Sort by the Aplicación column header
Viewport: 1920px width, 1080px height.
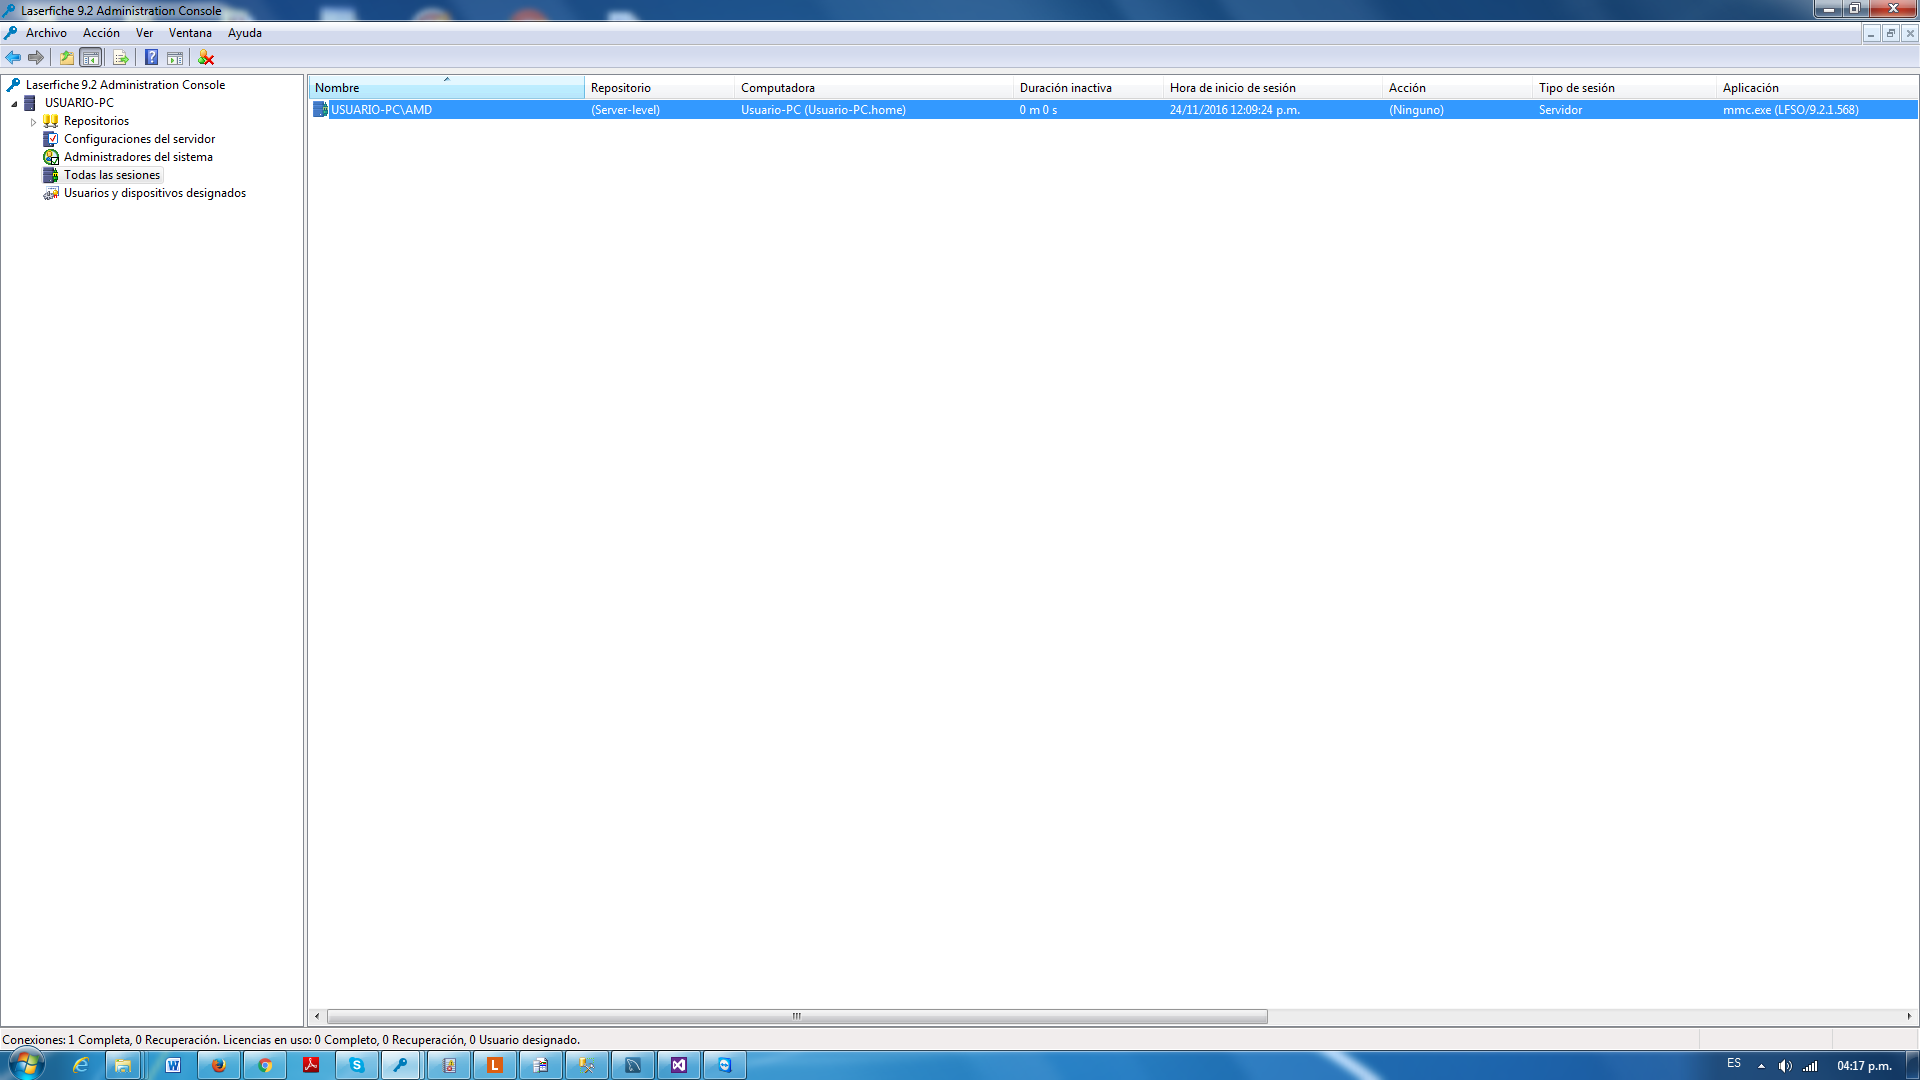(x=1817, y=88)
